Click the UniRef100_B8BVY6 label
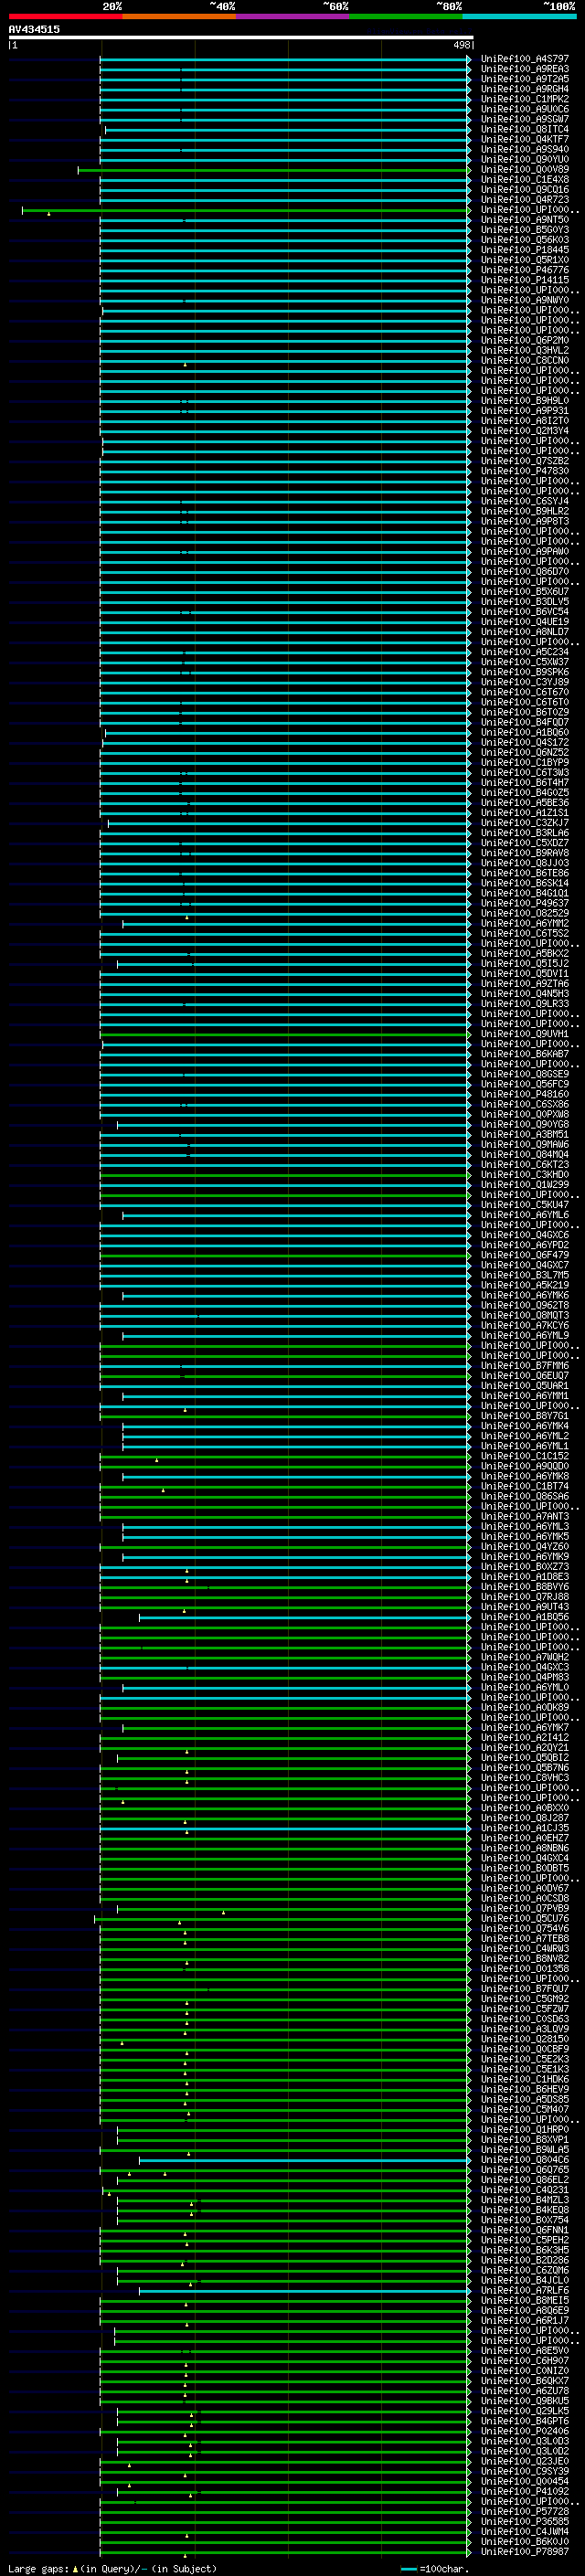This screenshot has width=585, height=2576. [524, 1587]
